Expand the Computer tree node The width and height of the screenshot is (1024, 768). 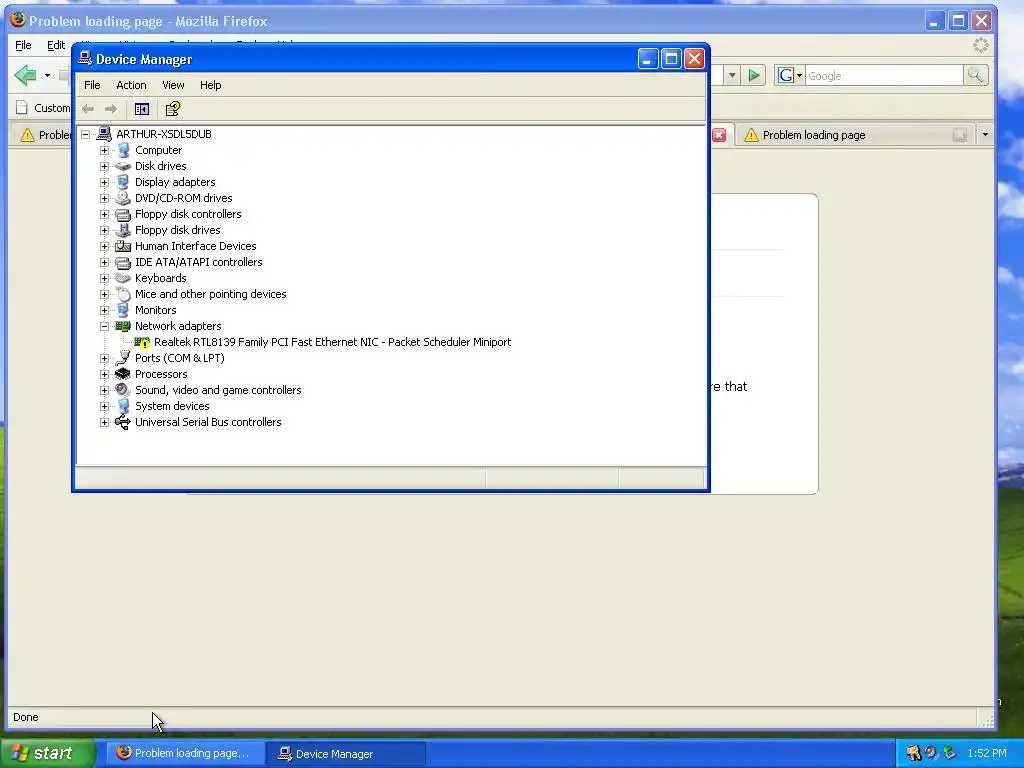[x=104, y=150]
